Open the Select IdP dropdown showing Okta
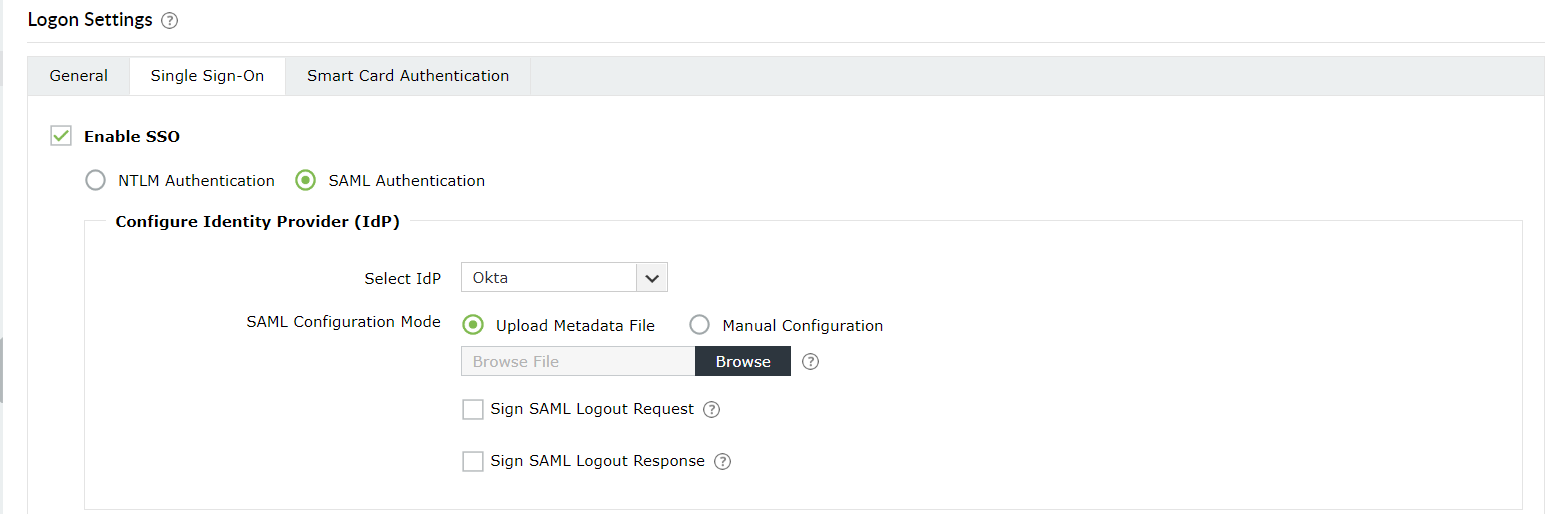 point(549,278)
